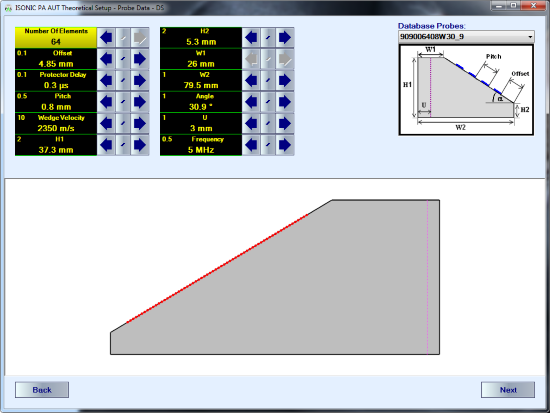Increase U value with right arrow
Viewport: 550px width, 413px height.
point(285,123)
